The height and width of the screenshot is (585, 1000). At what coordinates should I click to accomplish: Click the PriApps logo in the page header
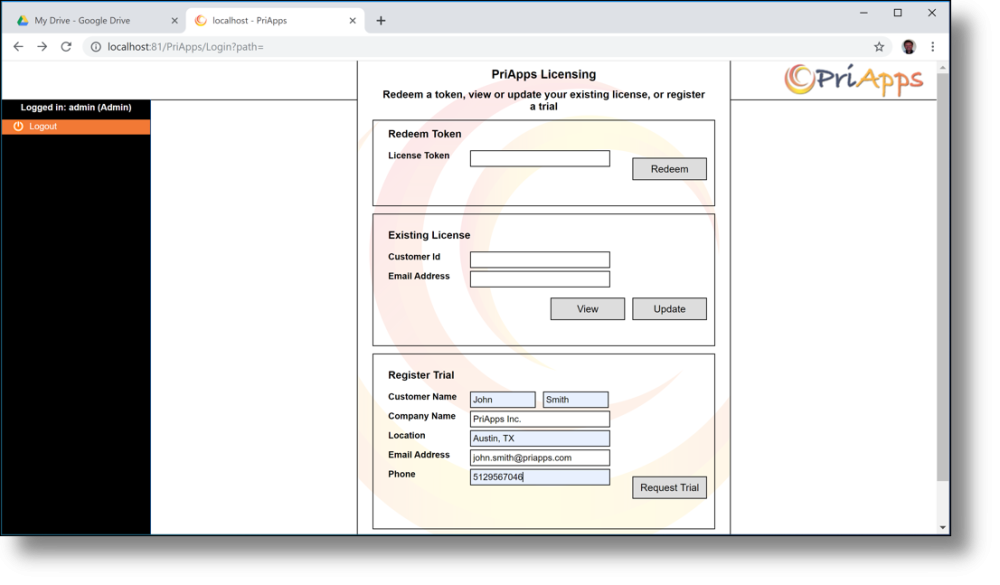[x=855, y=82]
